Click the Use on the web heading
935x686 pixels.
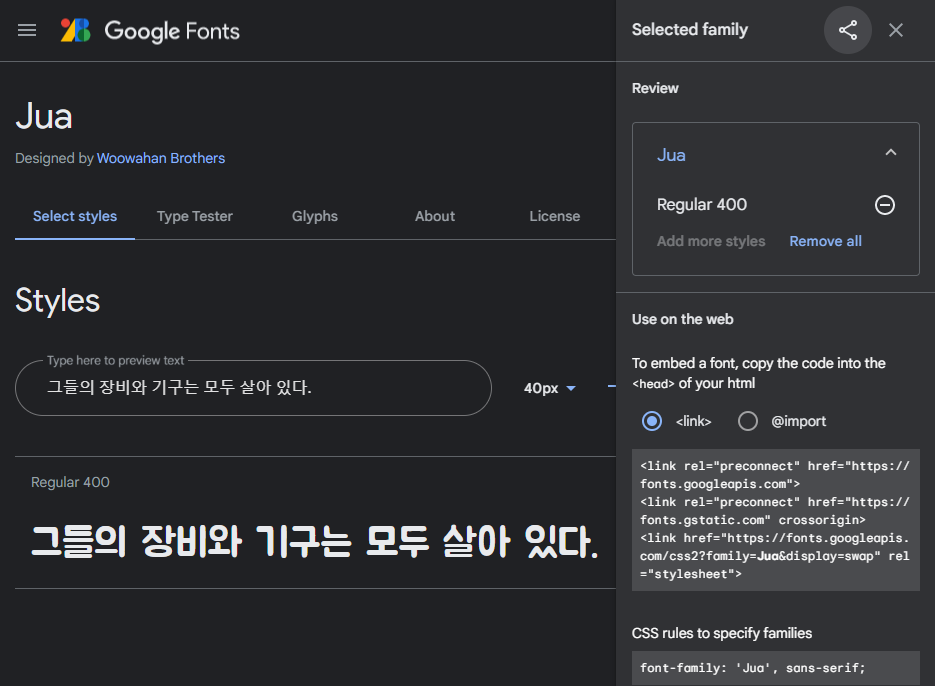[x=682, y=319]
